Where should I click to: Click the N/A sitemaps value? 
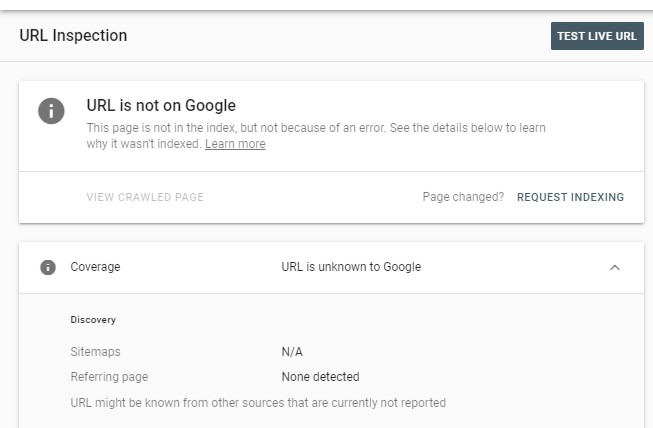(292, 352)
